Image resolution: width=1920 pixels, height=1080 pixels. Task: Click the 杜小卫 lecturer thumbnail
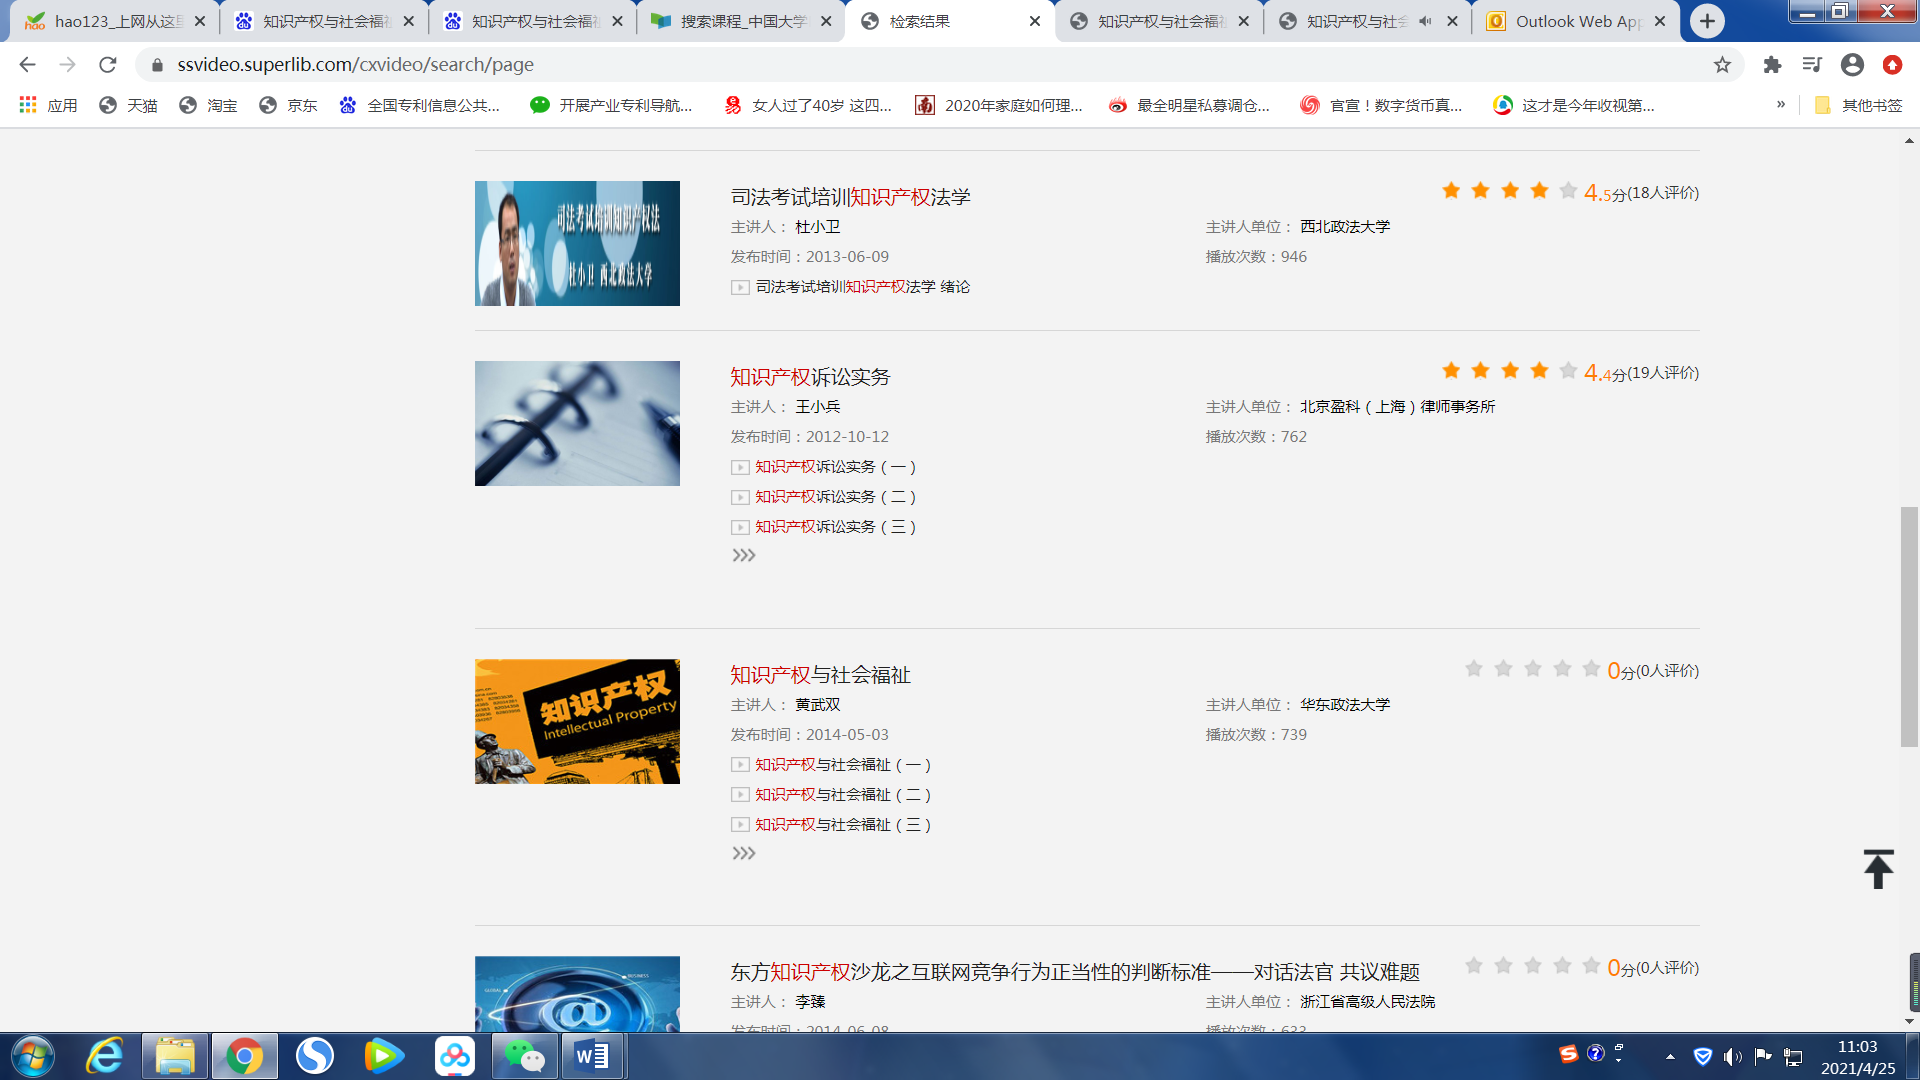[x=577, y=243]
